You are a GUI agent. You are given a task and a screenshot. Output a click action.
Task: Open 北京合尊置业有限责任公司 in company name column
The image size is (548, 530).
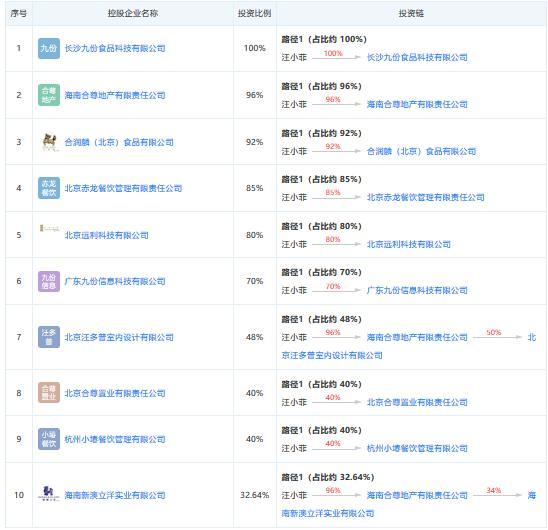pyautogui.click(x=115, y=393)
